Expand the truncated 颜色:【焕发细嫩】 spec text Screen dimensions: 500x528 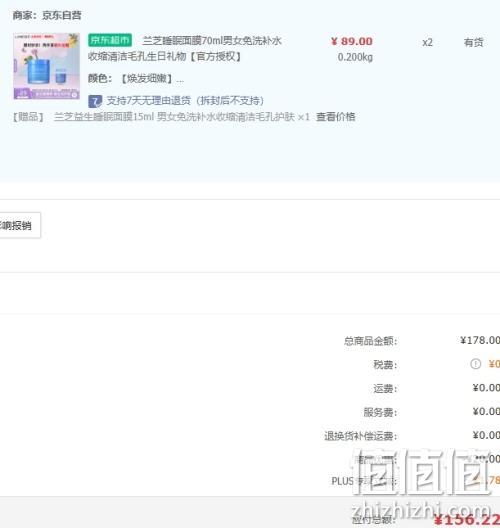pos(136,79)
